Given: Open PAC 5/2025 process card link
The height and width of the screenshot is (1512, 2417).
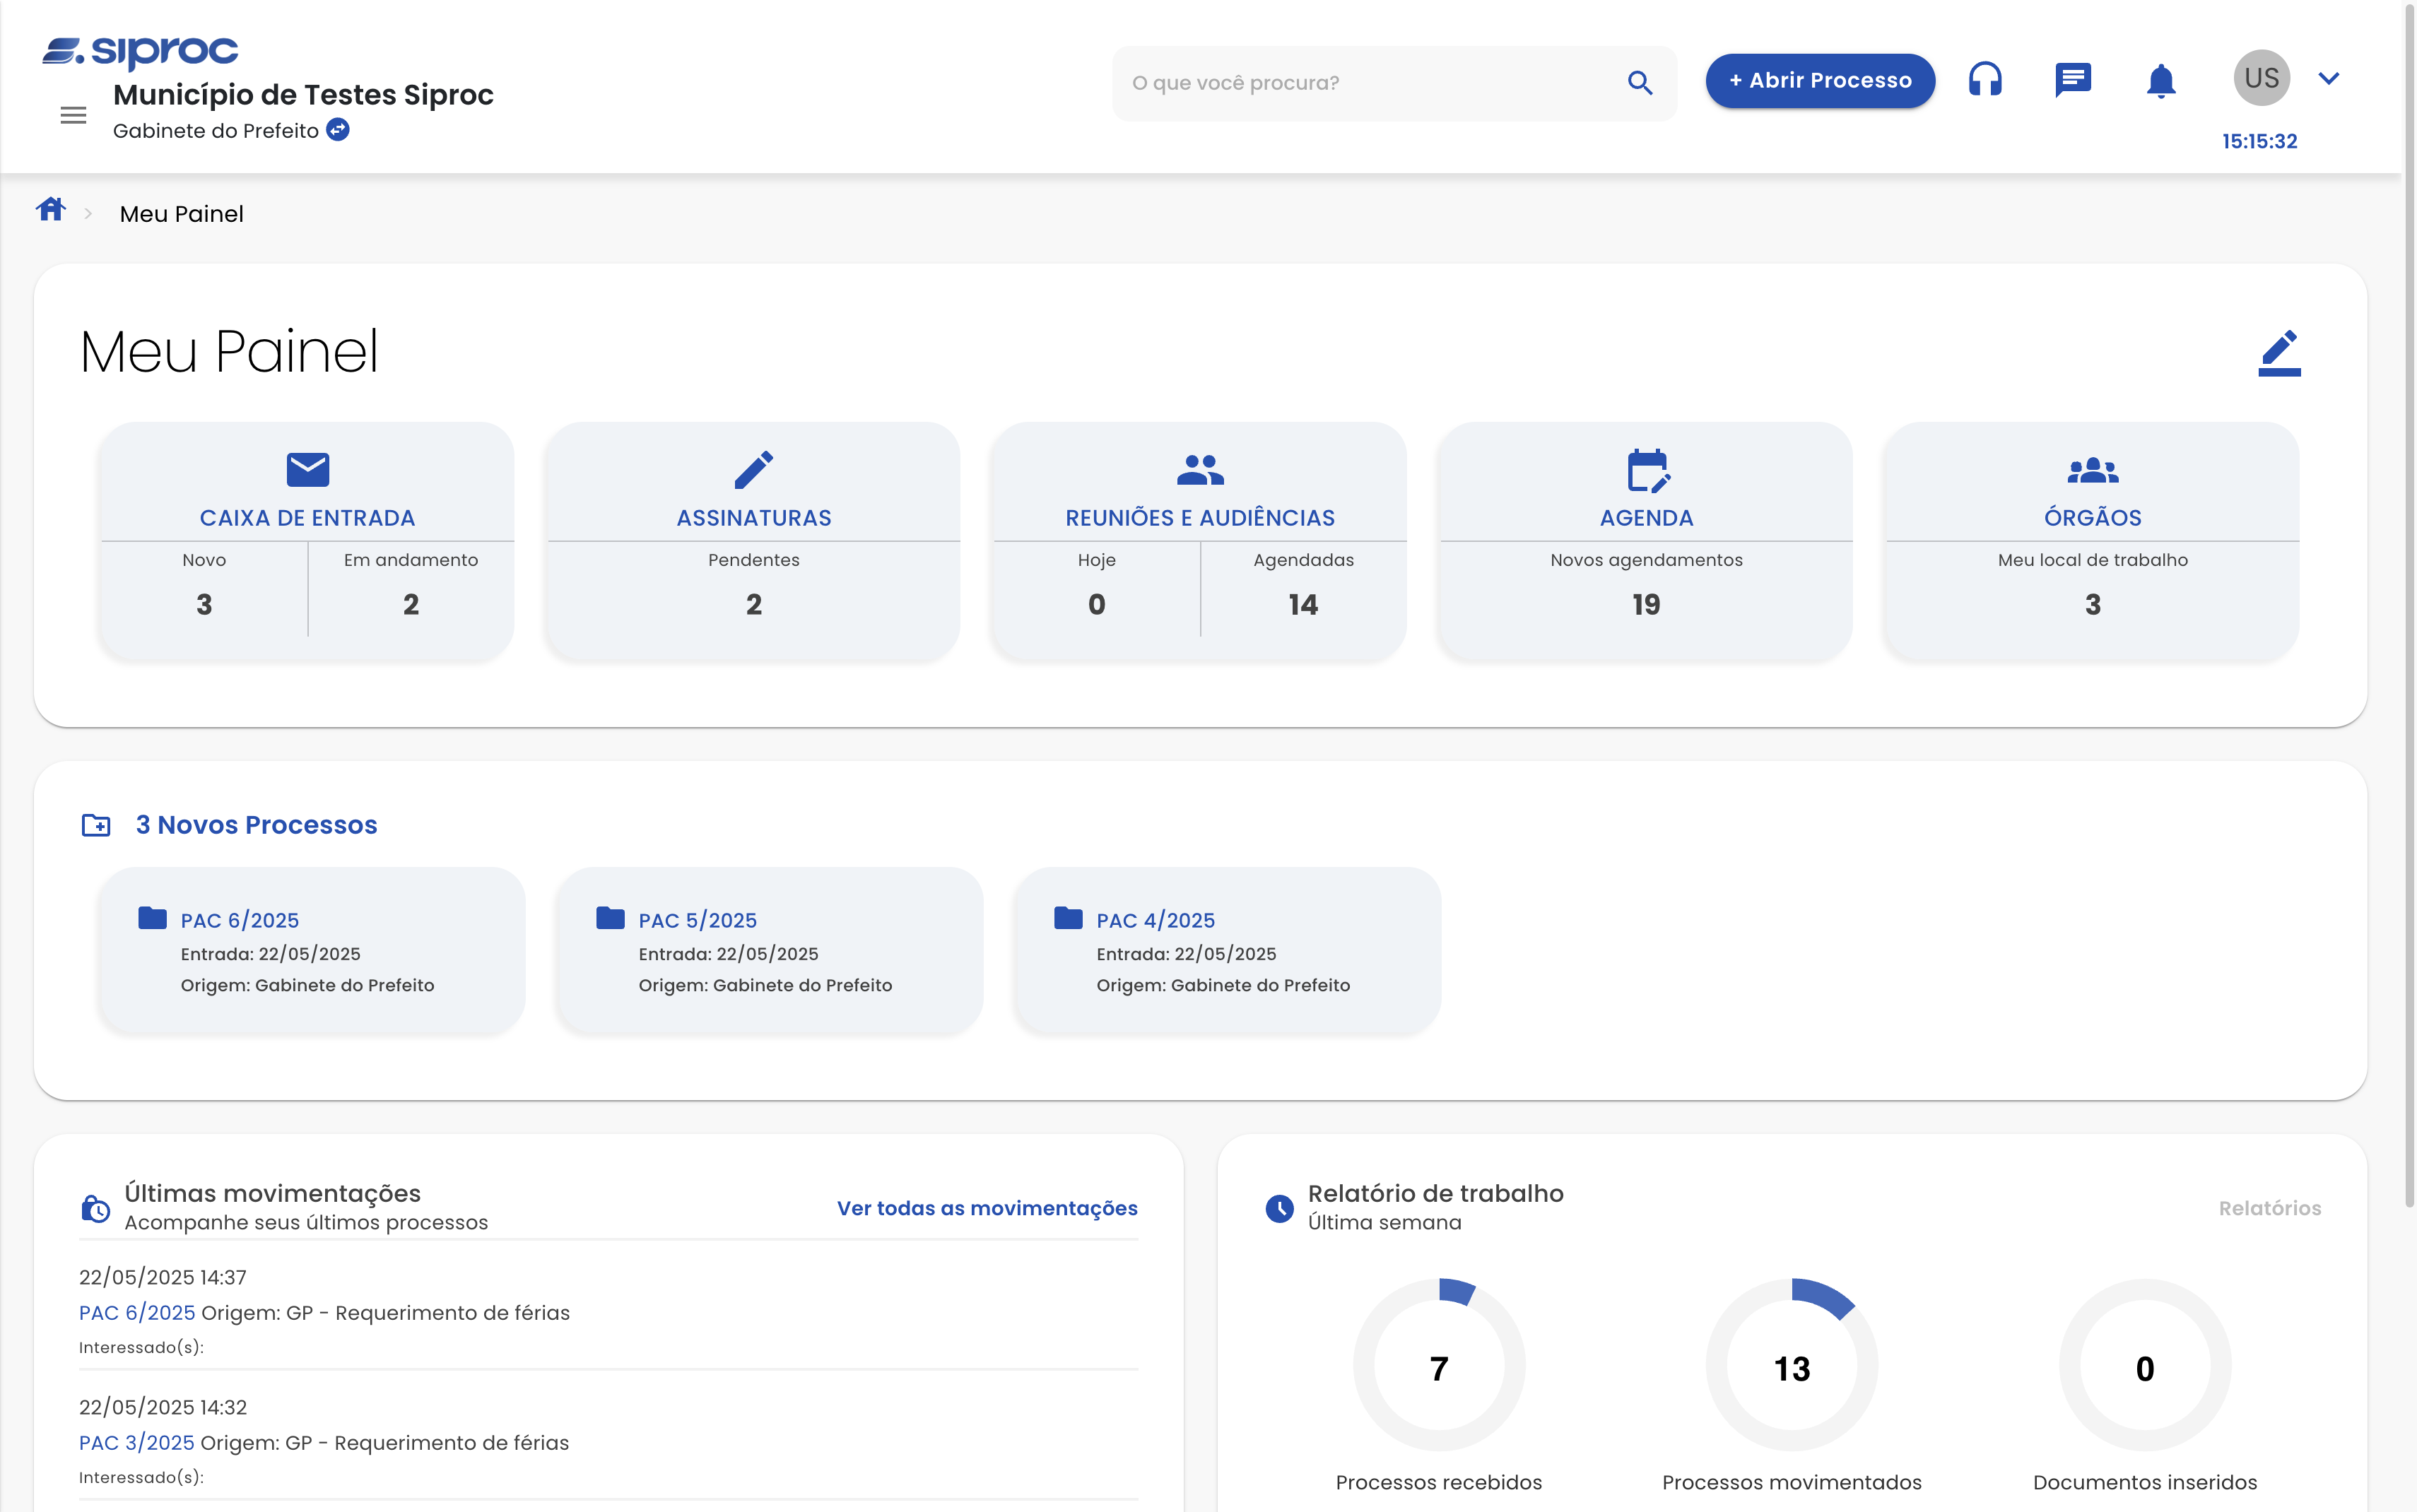Looking at the screenshot, I should [x=698, y=920].
